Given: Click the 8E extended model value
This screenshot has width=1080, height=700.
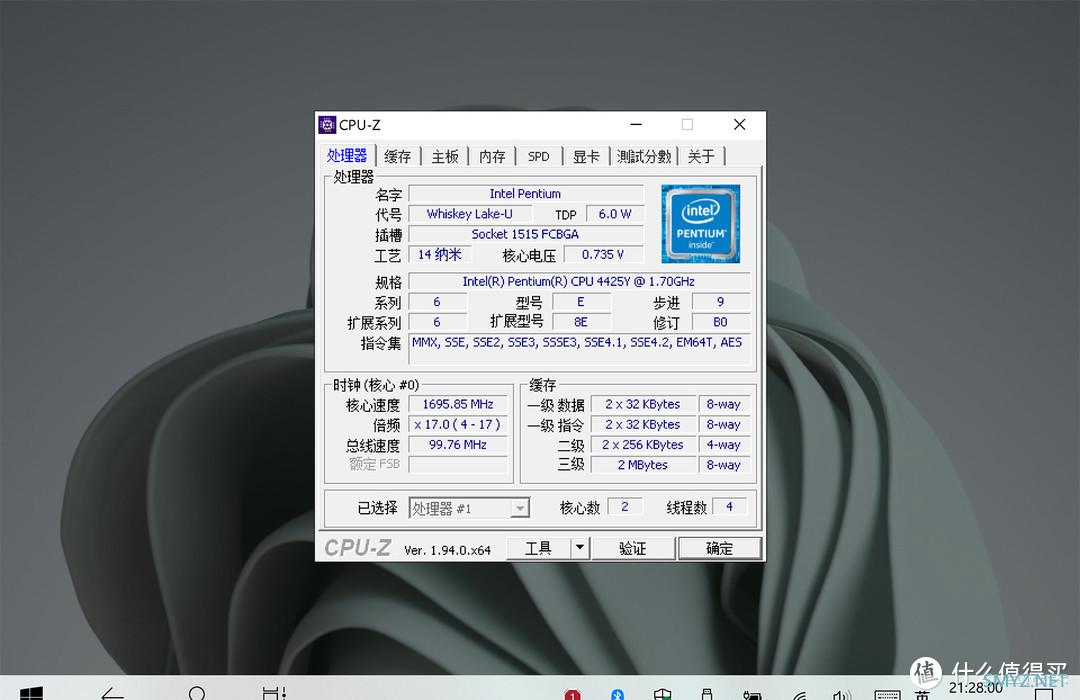Looking at the screenshot, I should (581, 322).
